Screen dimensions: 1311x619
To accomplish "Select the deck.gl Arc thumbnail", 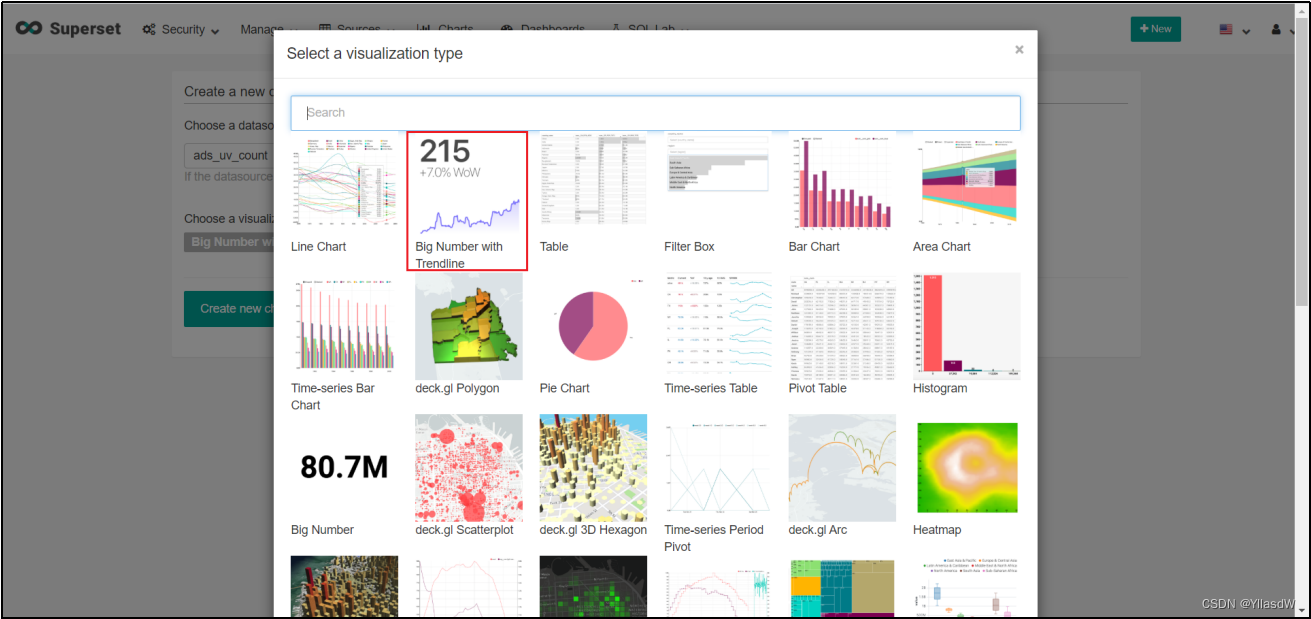I will 842,467.
